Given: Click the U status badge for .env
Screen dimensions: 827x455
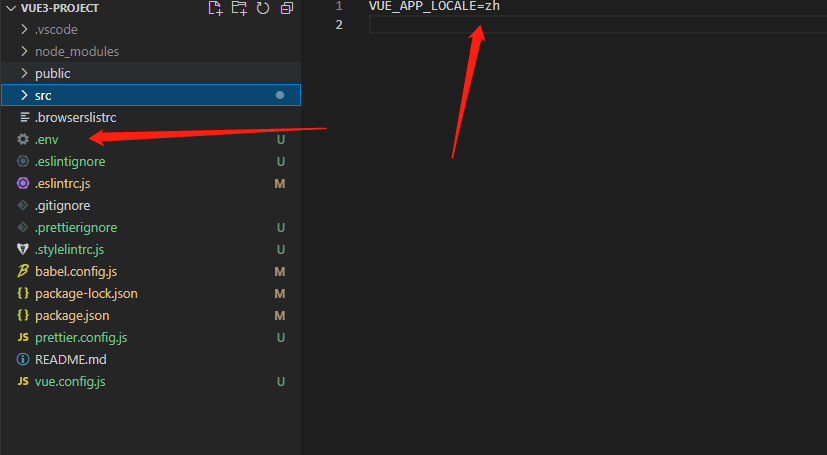Looking at the screenshot, I should [x=281, y=140].
